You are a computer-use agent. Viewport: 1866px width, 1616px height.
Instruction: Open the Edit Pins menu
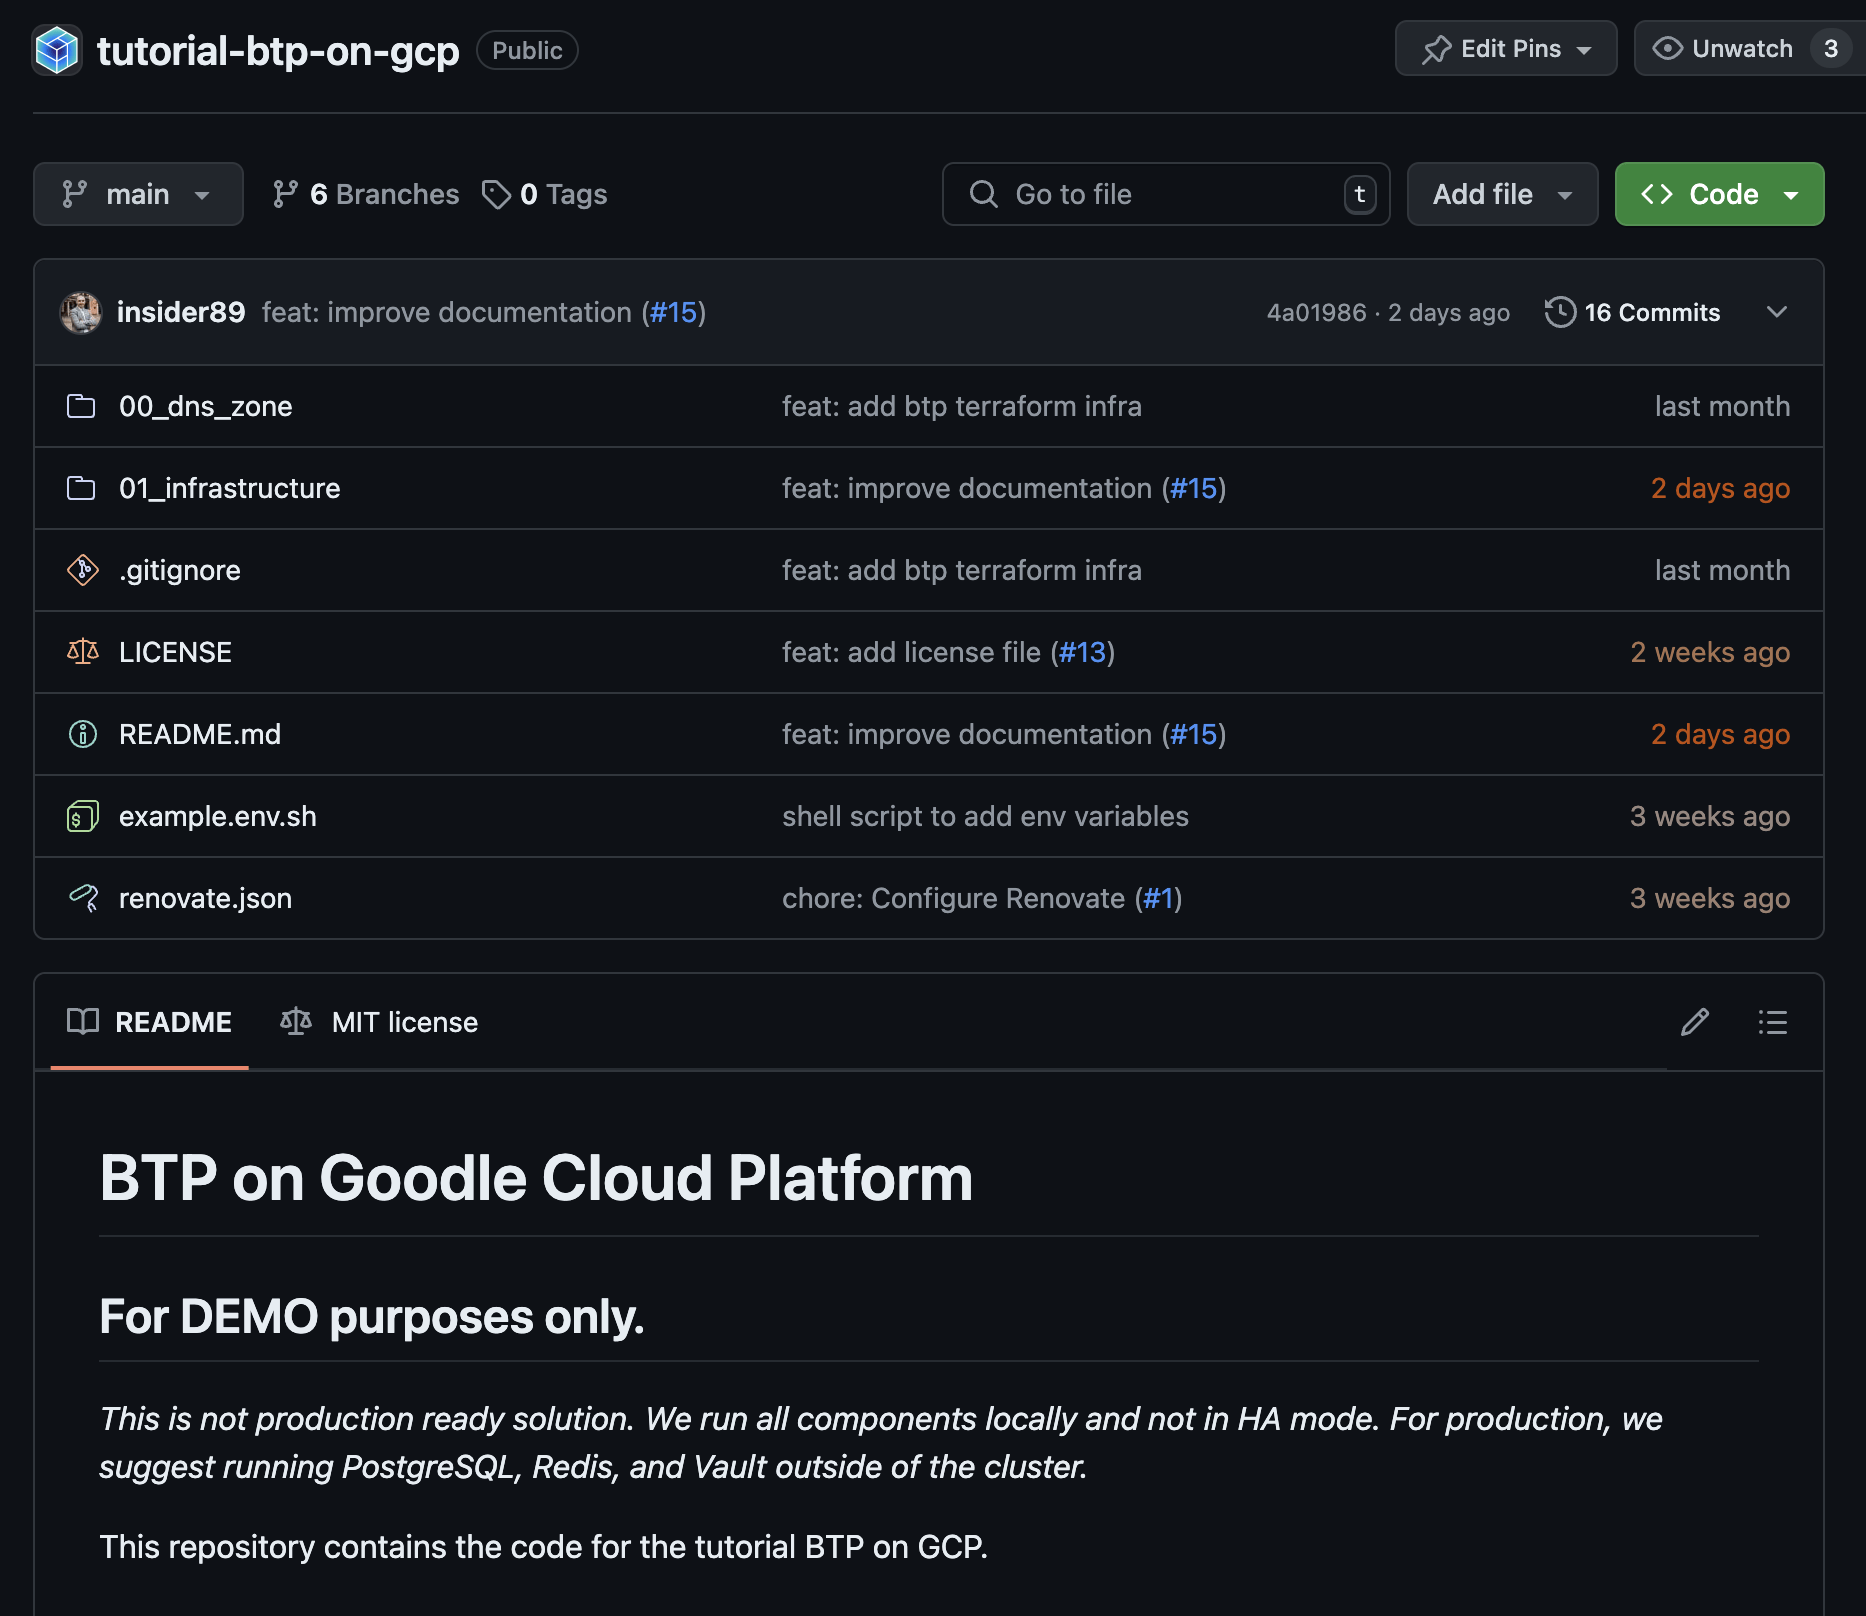pyautogui.click(x=1505, y=49)
